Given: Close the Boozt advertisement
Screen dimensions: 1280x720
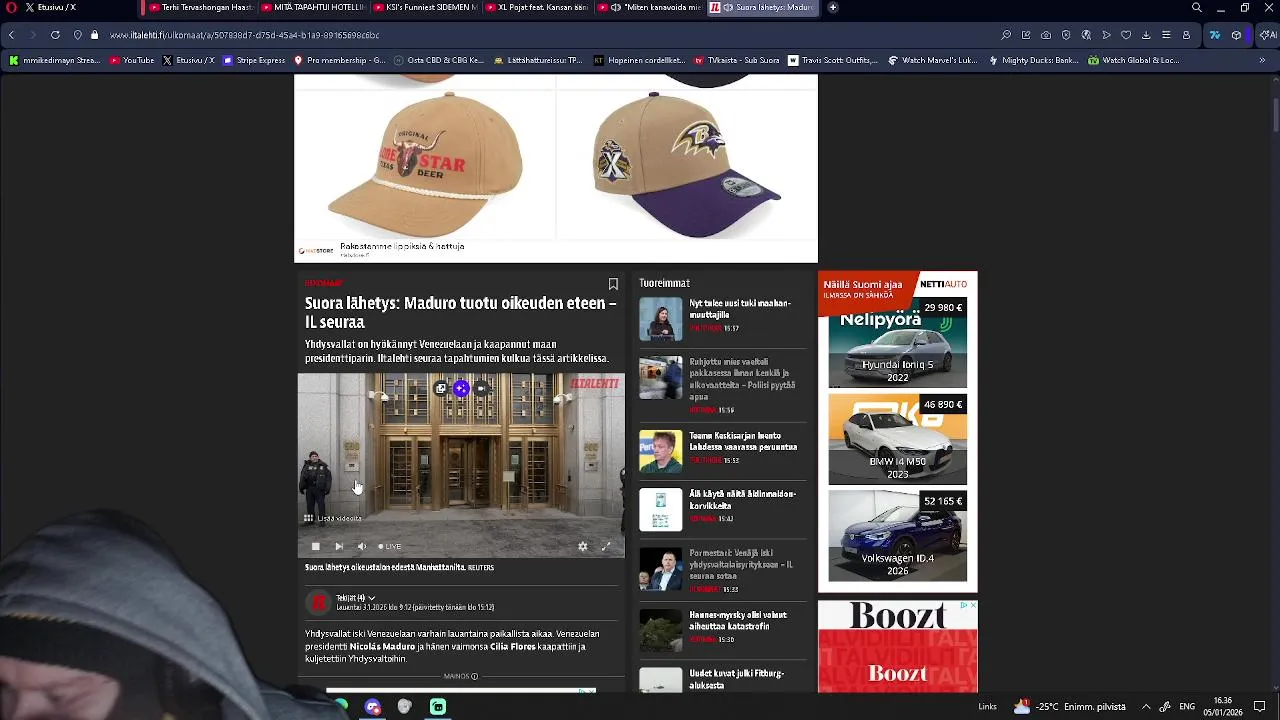Looking at the screenshot, I should [971, 605].
